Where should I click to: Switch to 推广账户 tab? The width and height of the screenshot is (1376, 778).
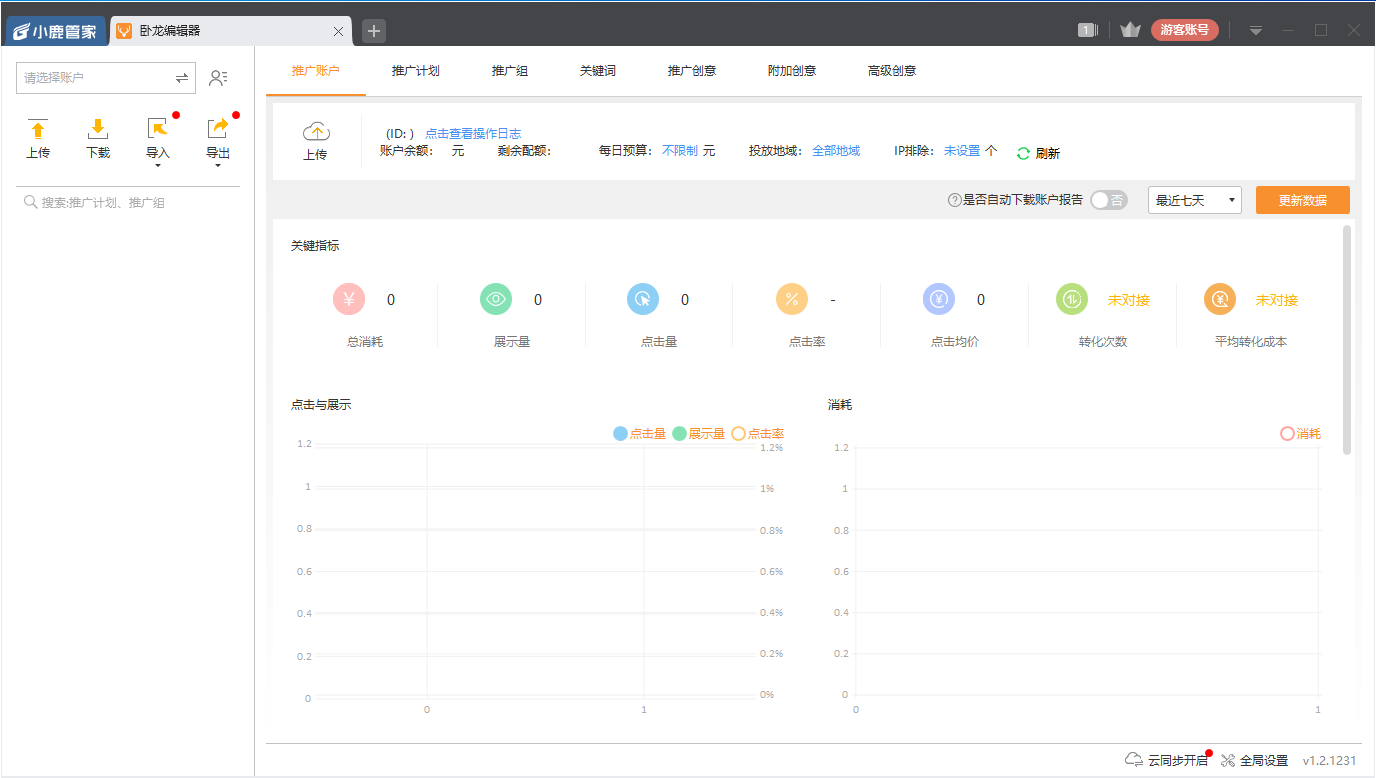click(316, 71)
